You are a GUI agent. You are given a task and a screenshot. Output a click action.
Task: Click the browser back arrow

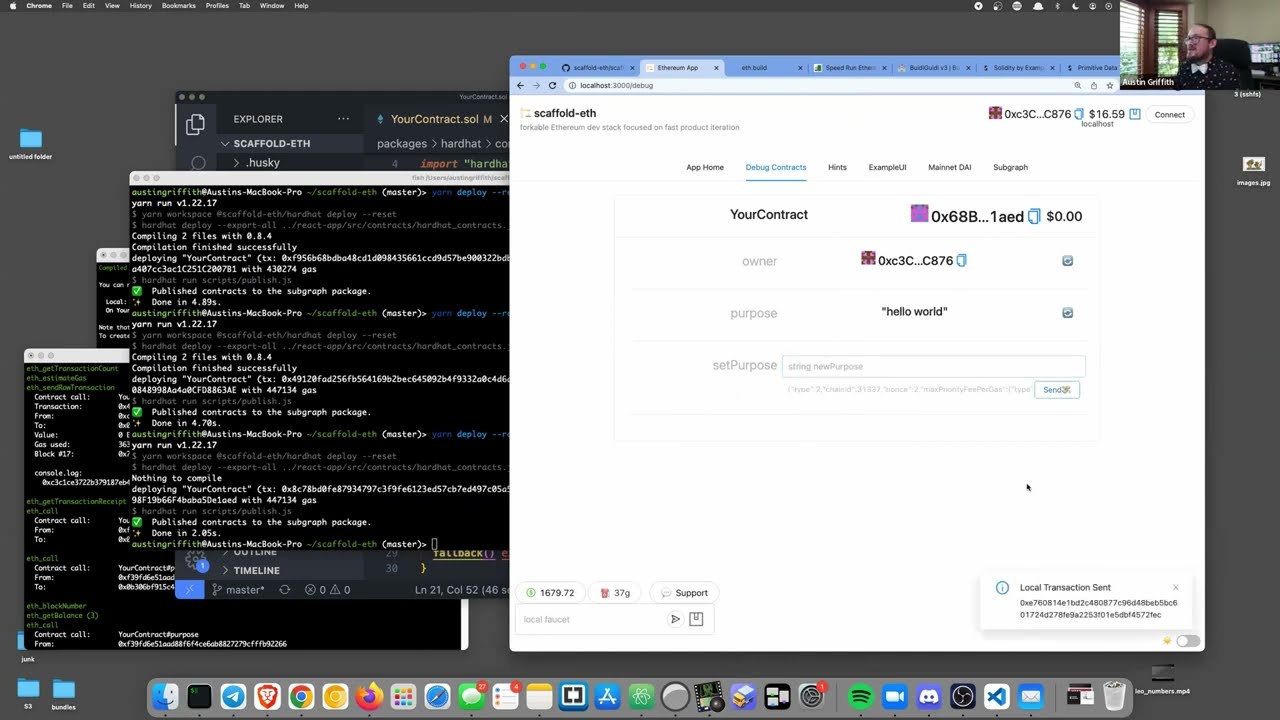pos(520,85)
